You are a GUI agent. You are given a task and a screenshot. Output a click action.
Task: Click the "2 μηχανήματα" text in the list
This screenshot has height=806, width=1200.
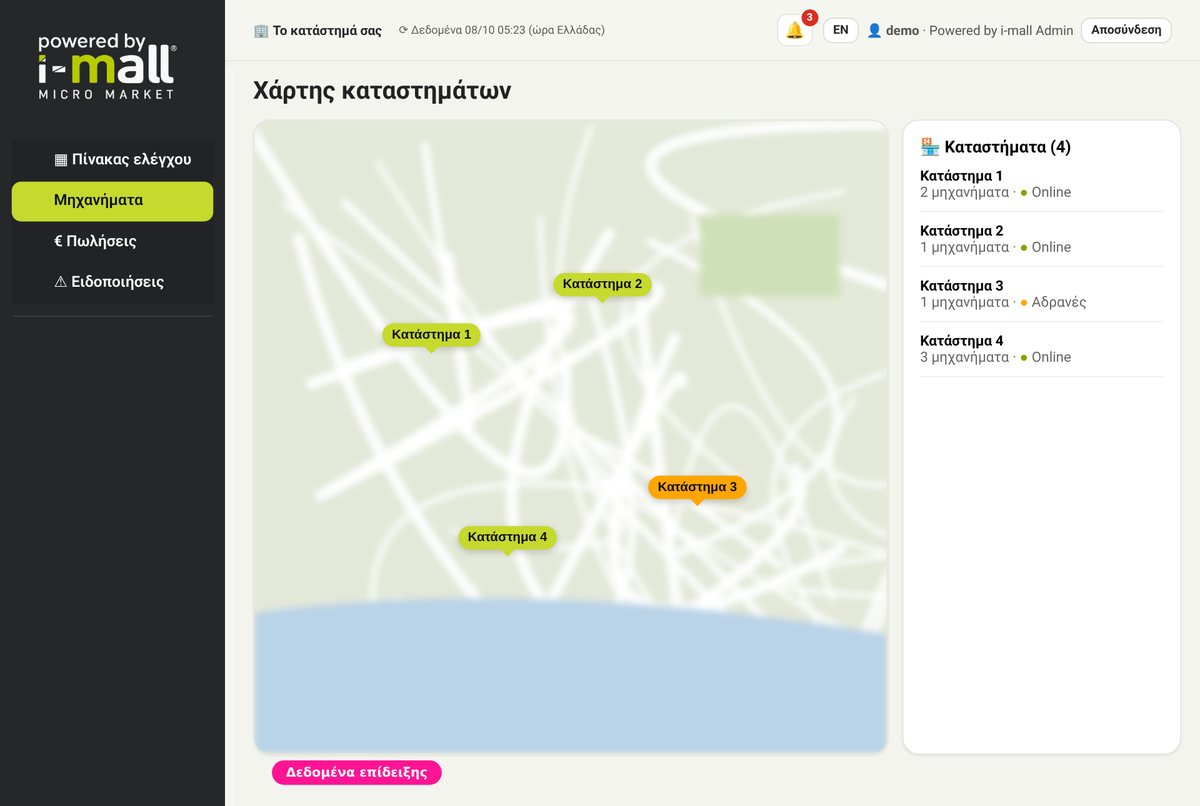(x=964, y=192)
